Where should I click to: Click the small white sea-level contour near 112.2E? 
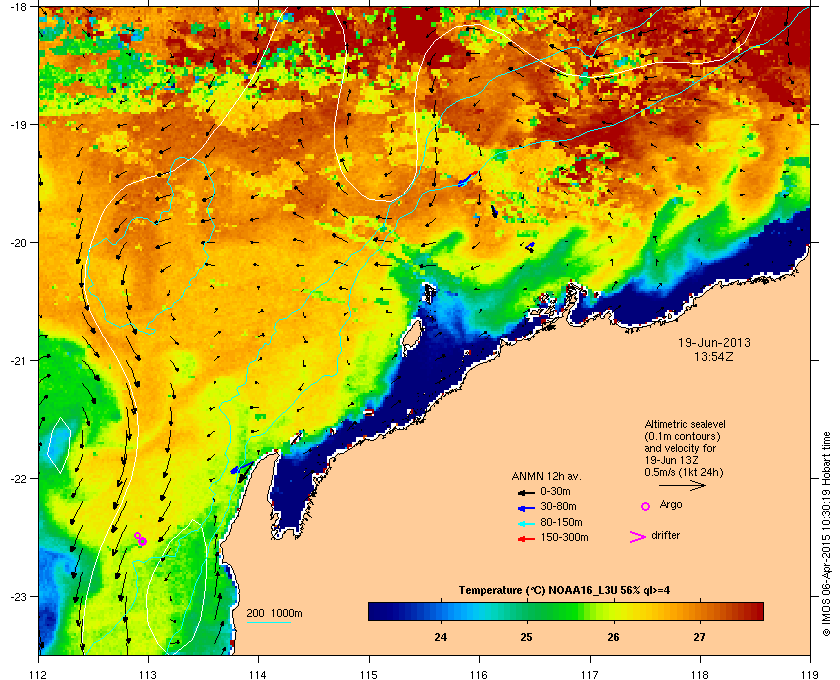point(59,445)
